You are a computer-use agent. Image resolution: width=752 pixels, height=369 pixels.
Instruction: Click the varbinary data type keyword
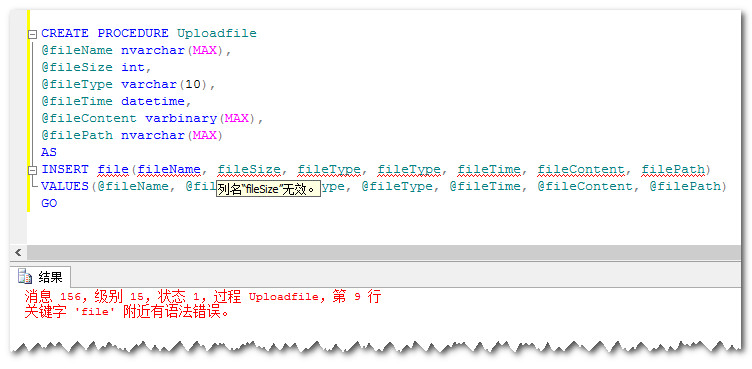pyautogui.click(x=181, y=118)
